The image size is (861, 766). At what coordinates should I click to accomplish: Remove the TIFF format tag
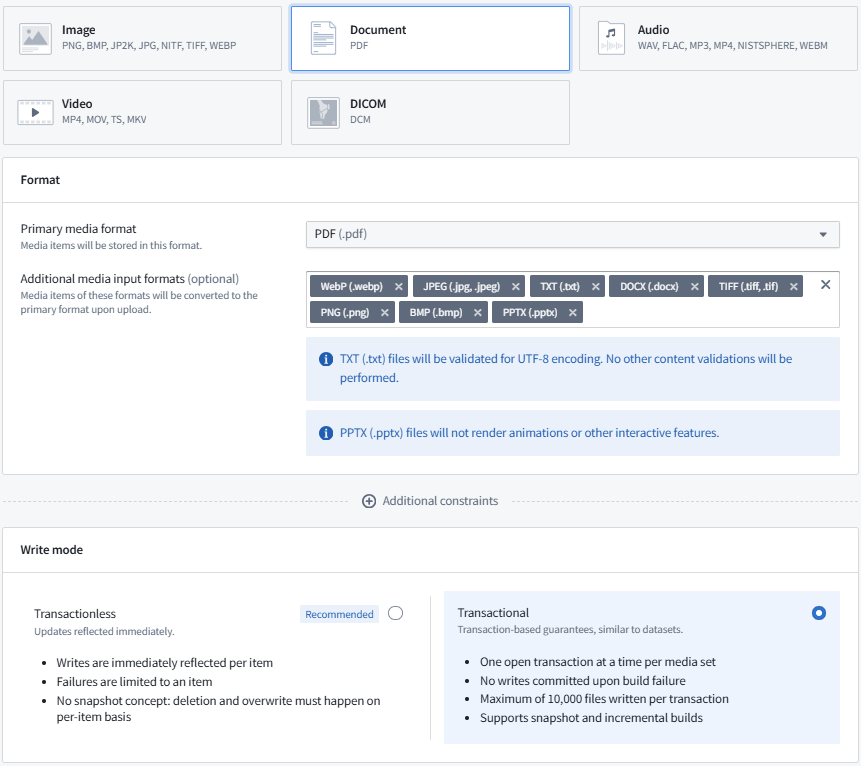click(x=794, y=287)
